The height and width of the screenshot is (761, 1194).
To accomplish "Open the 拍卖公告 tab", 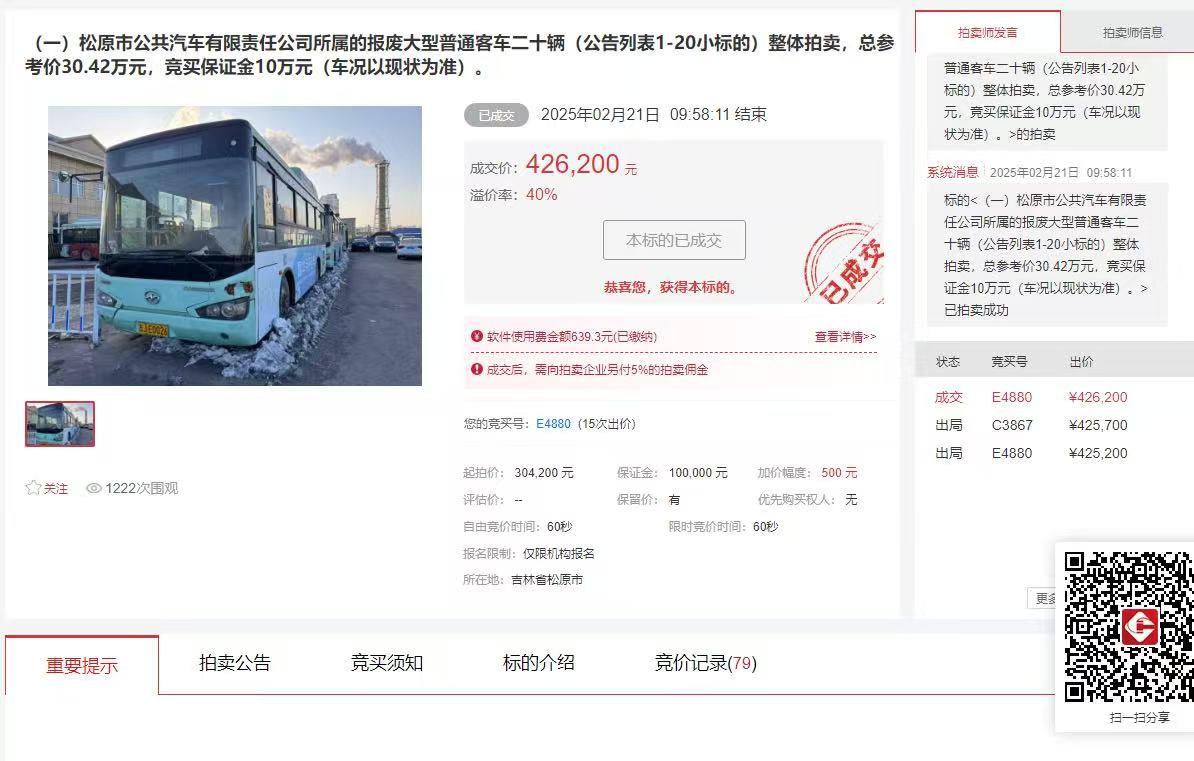I will pos(235,663).
